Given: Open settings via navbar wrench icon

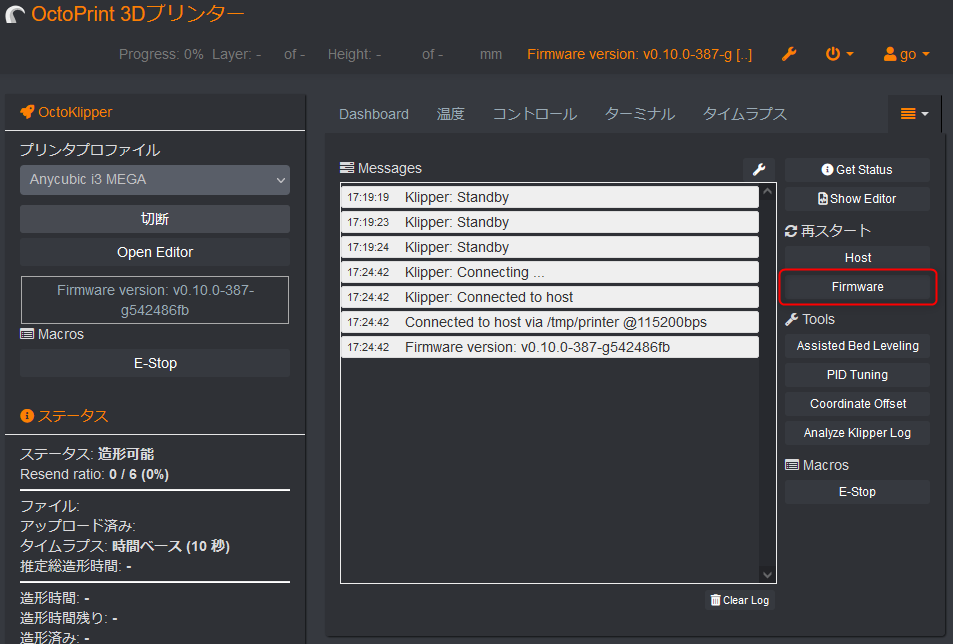Looking at the screenshot, I should pyautogui.click(x=789, y=54).
